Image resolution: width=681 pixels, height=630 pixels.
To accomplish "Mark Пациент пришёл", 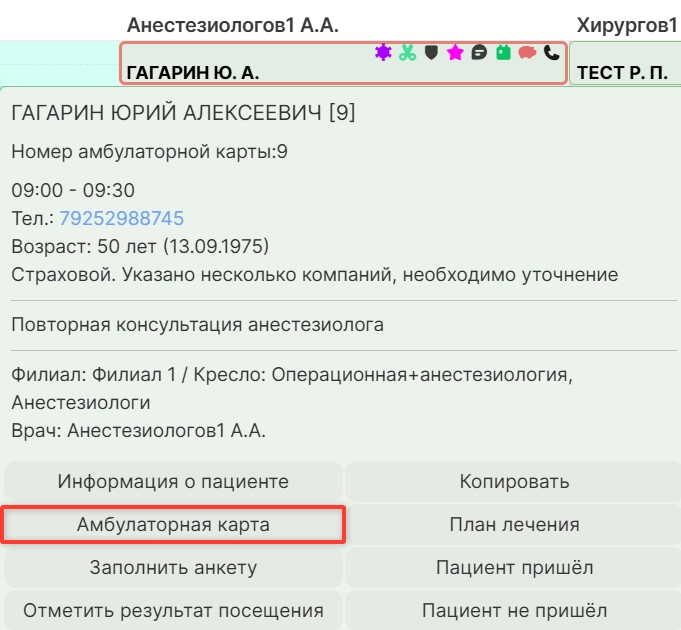I will pyautogui.click(x=514, y=568).
